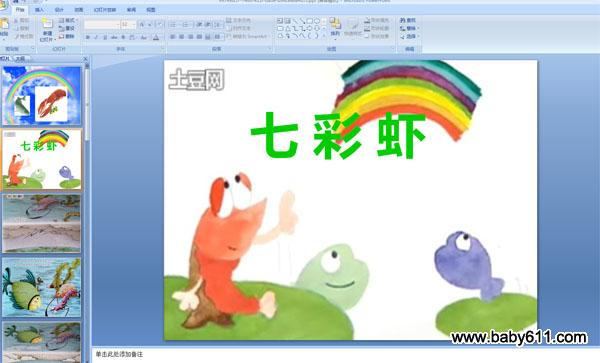Toggle bold formatting in font group
The width and height of the screenshot is (600, 363).
(88, 37)
